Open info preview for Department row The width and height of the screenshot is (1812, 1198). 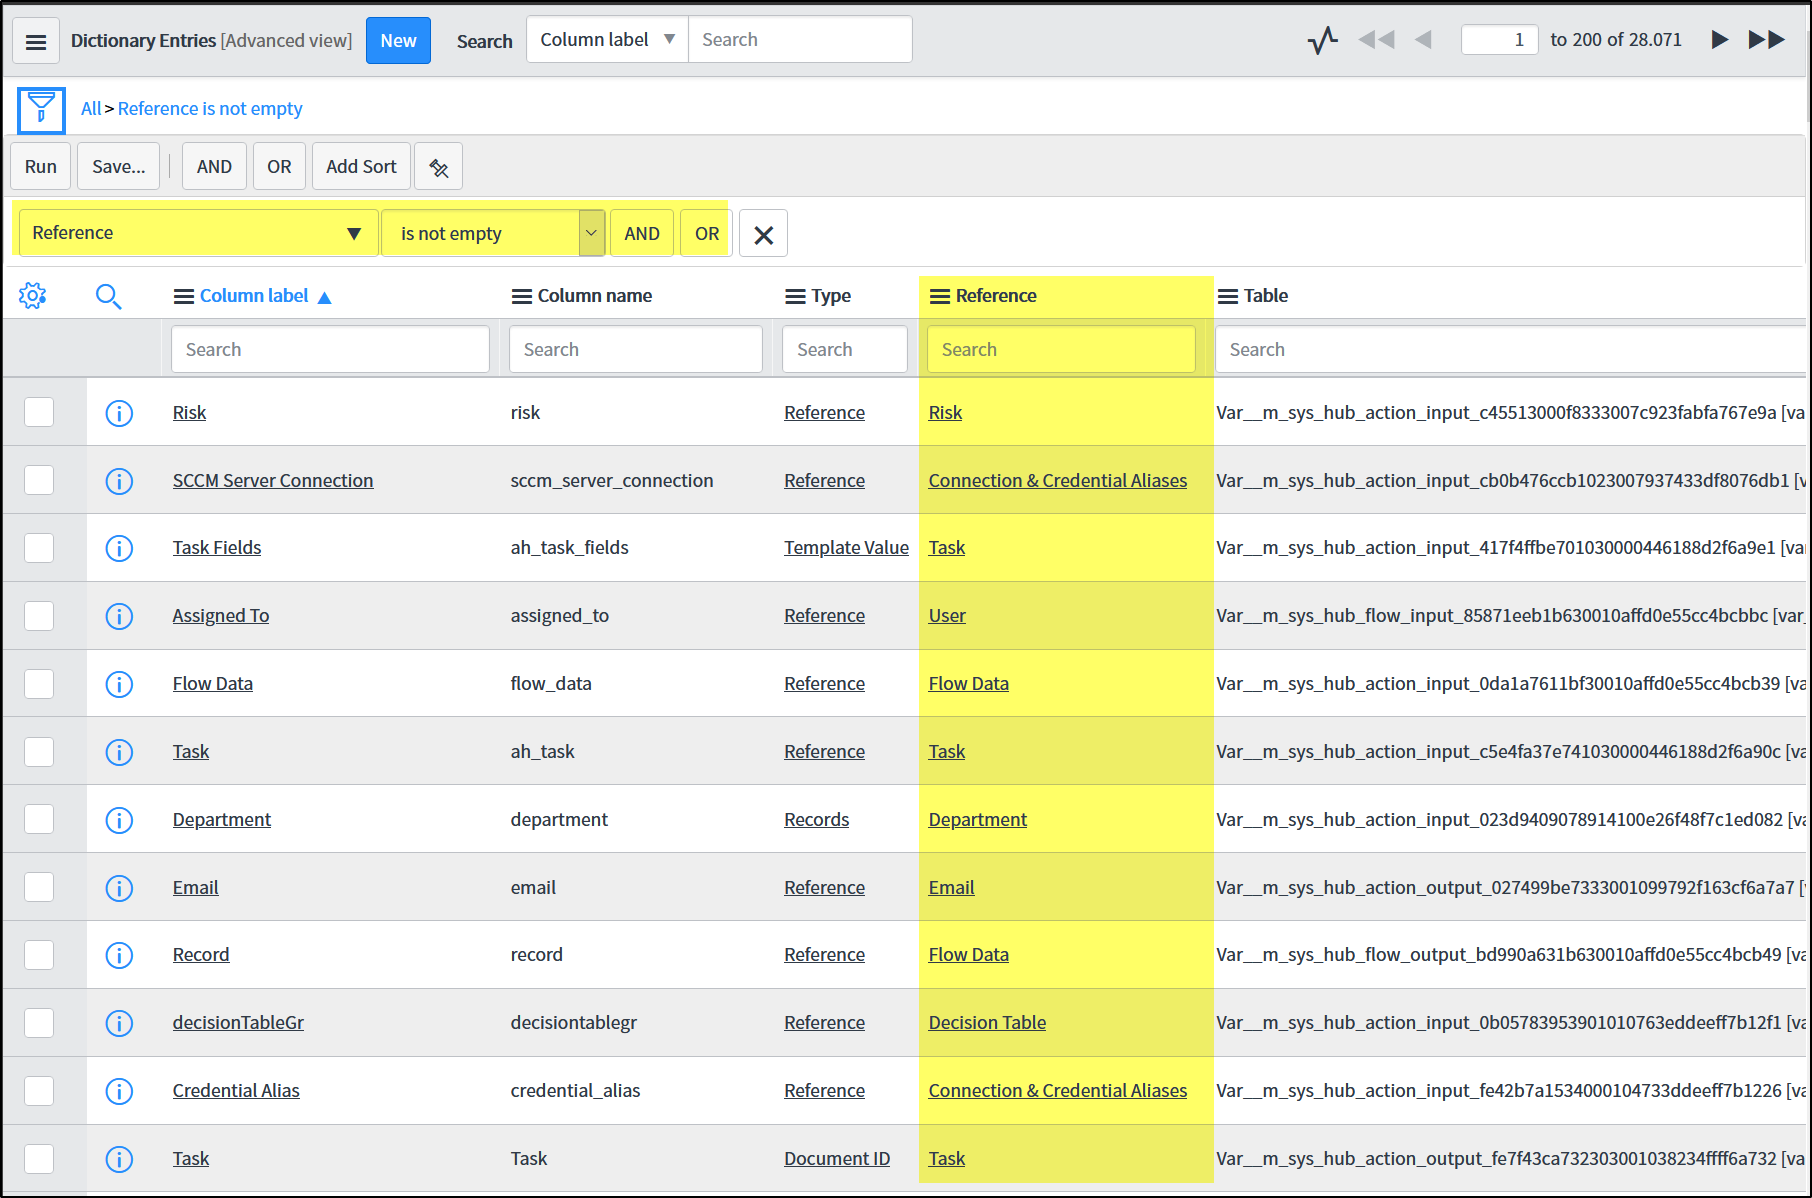(119, 820)
